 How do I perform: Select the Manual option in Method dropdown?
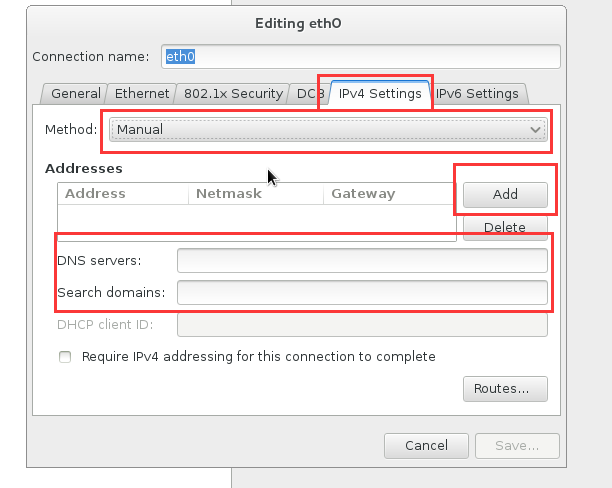pos(328,129)
